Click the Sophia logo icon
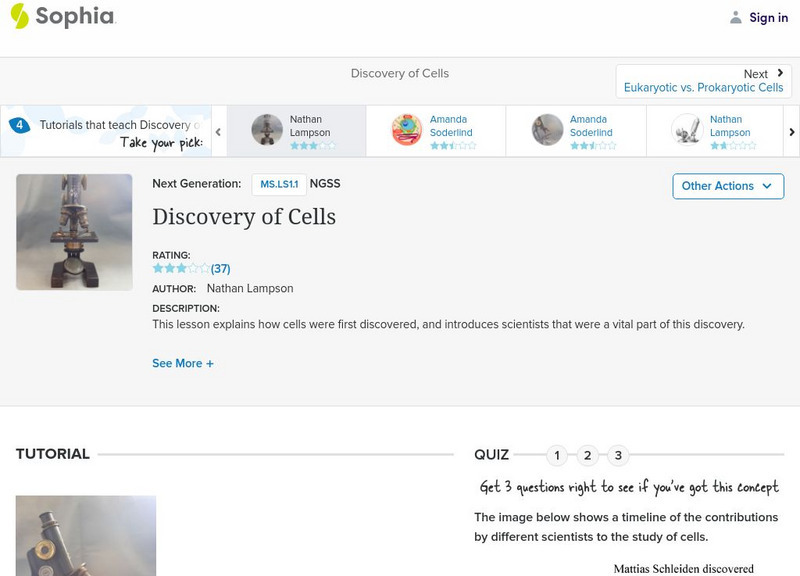Image resolution: width=800 pixels, height=576 pixels. pos(20,16)
